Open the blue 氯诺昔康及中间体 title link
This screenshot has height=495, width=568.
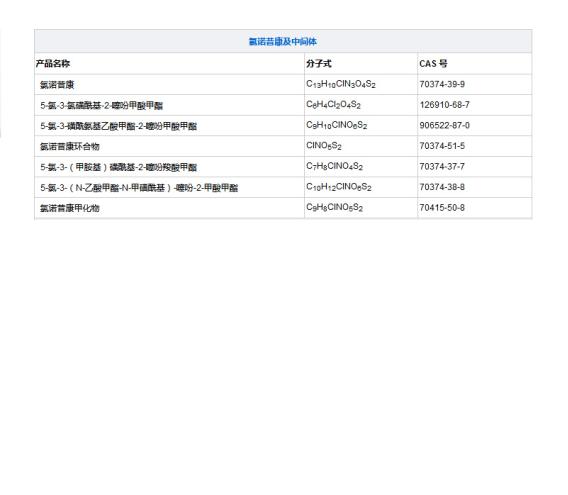[283, 42]
